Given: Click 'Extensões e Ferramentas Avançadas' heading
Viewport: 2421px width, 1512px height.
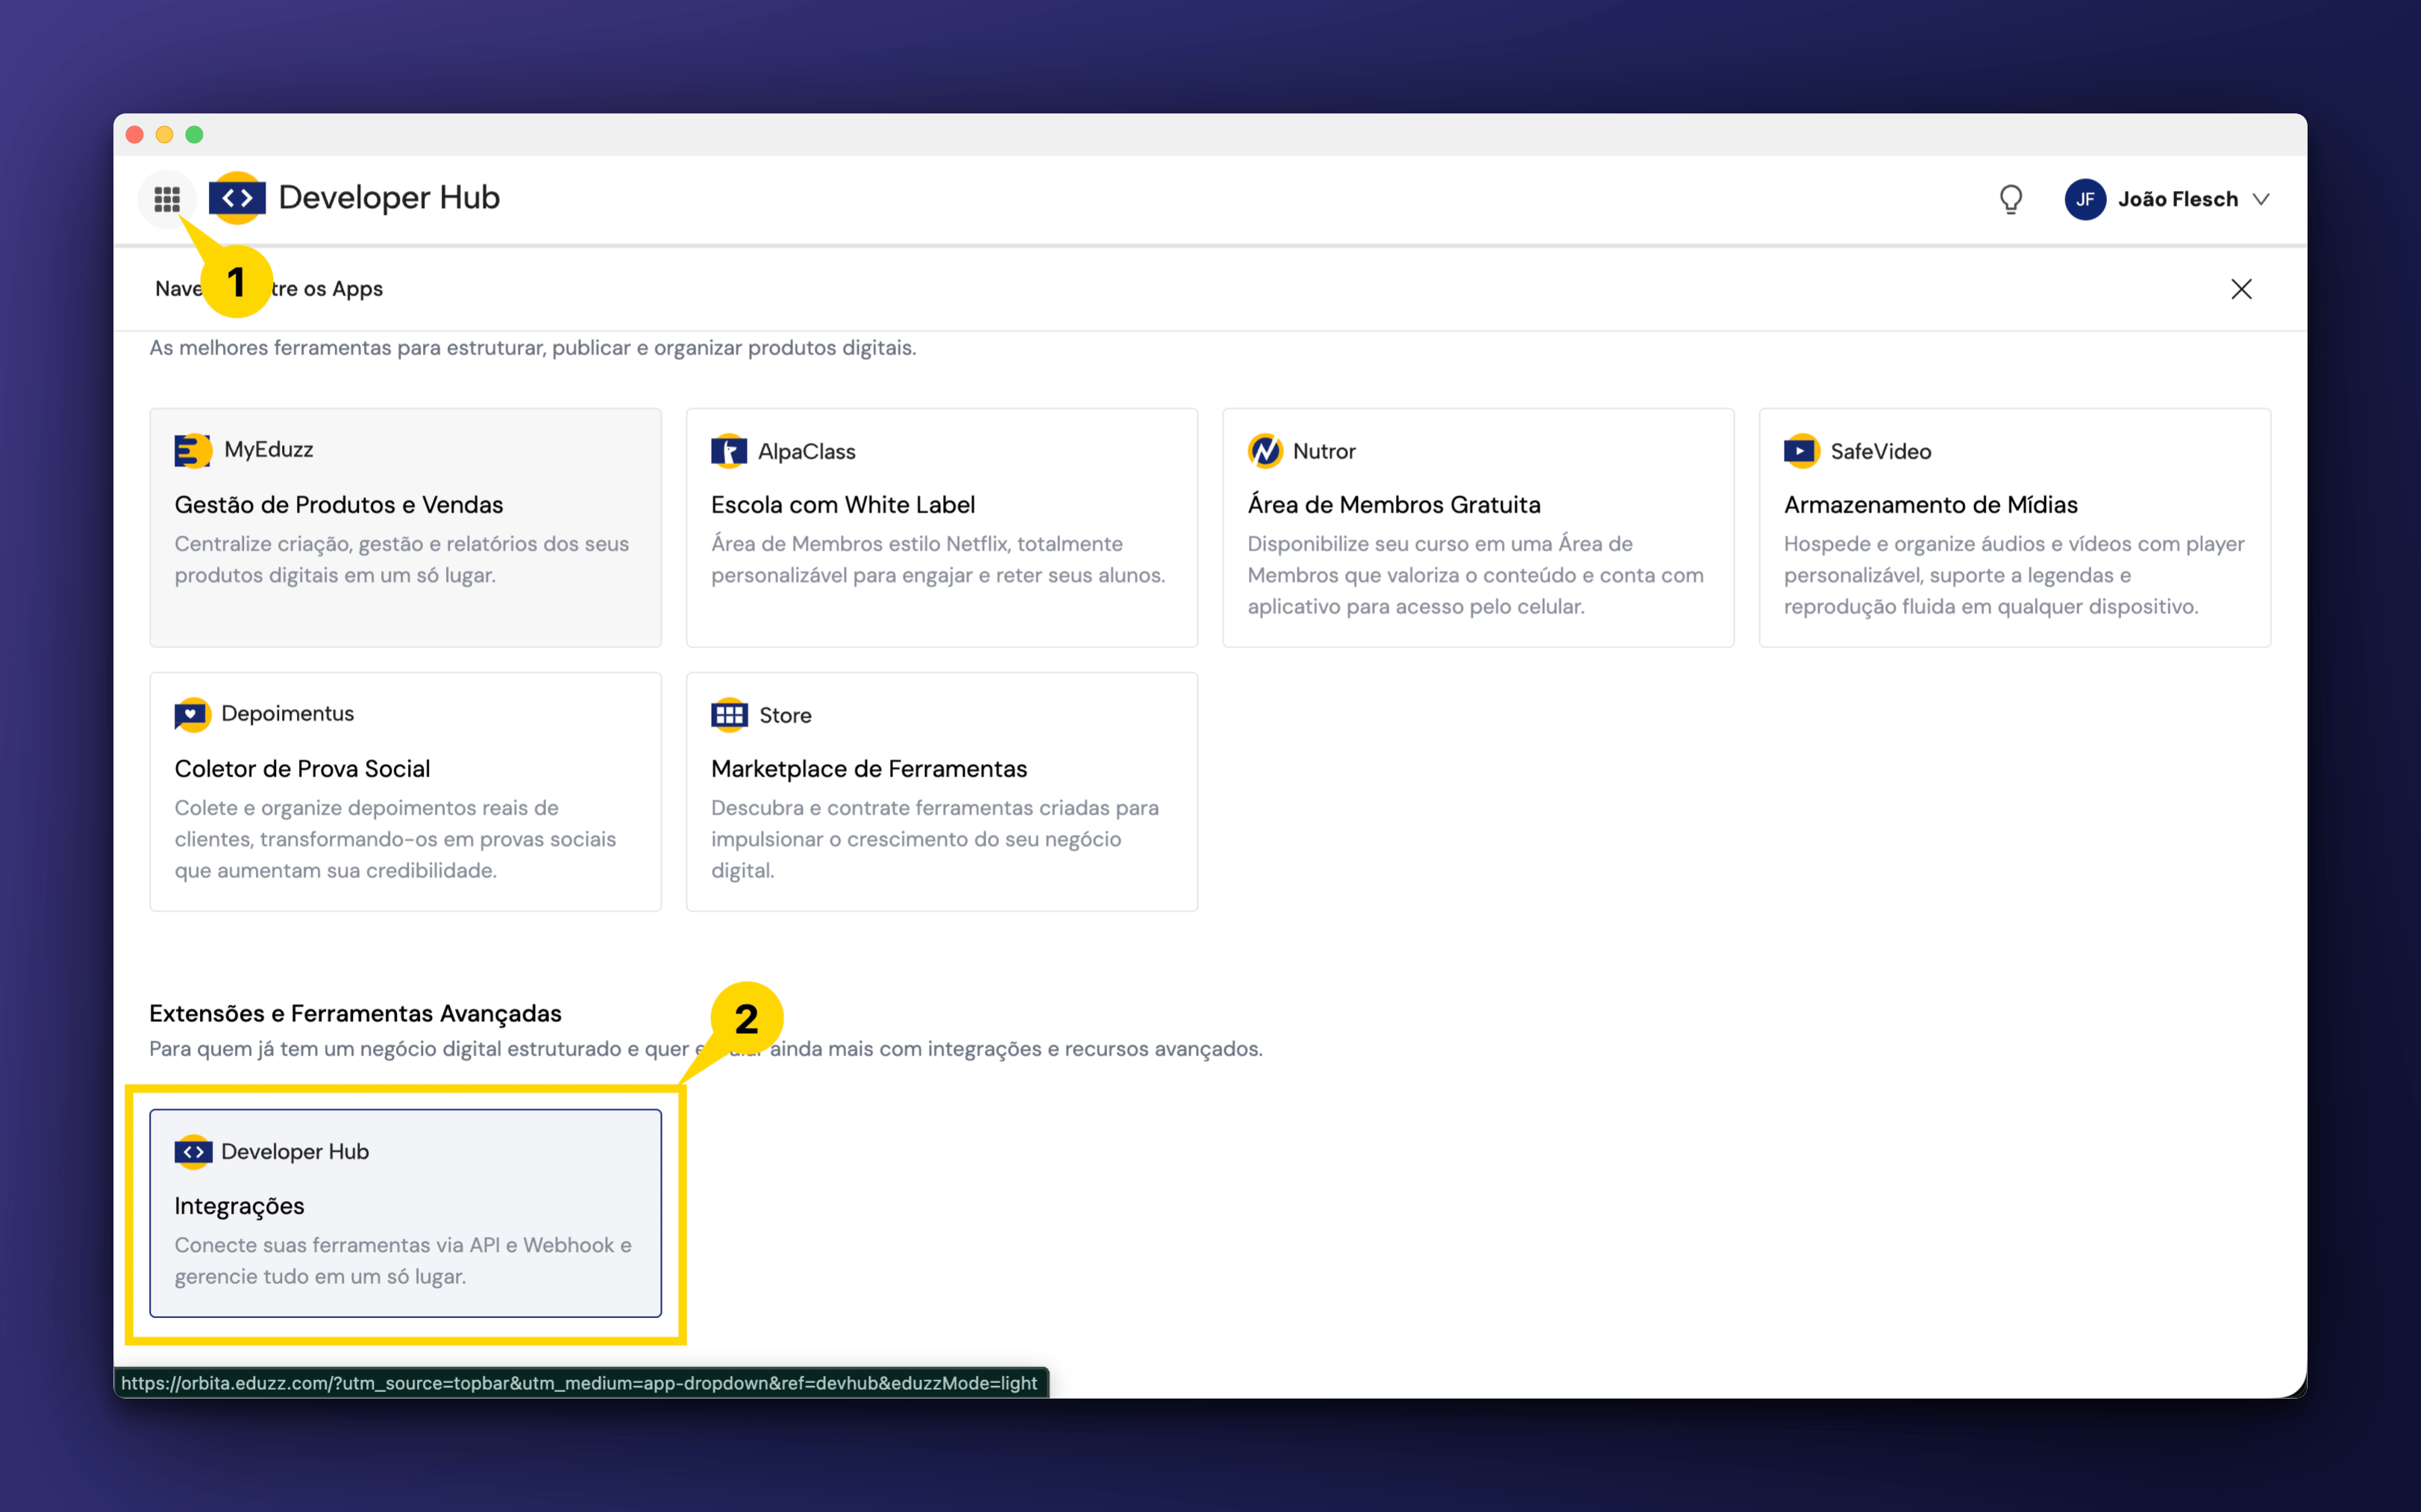Looking at the screenshot, I should 355,1013.
